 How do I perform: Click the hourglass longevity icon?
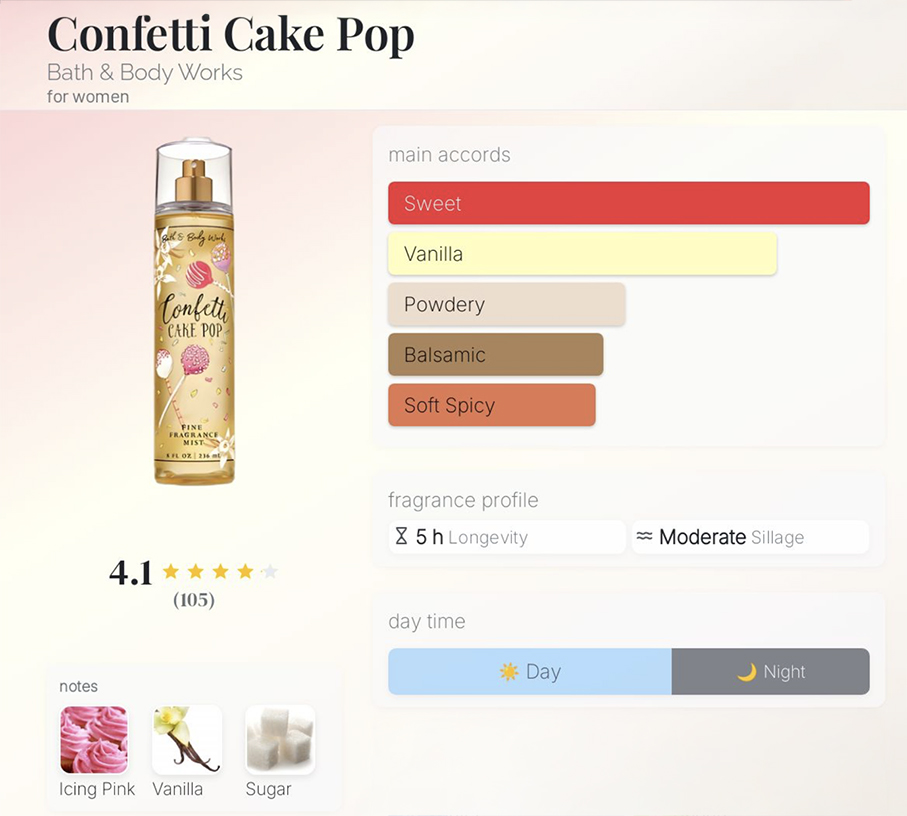coord(401,536)
